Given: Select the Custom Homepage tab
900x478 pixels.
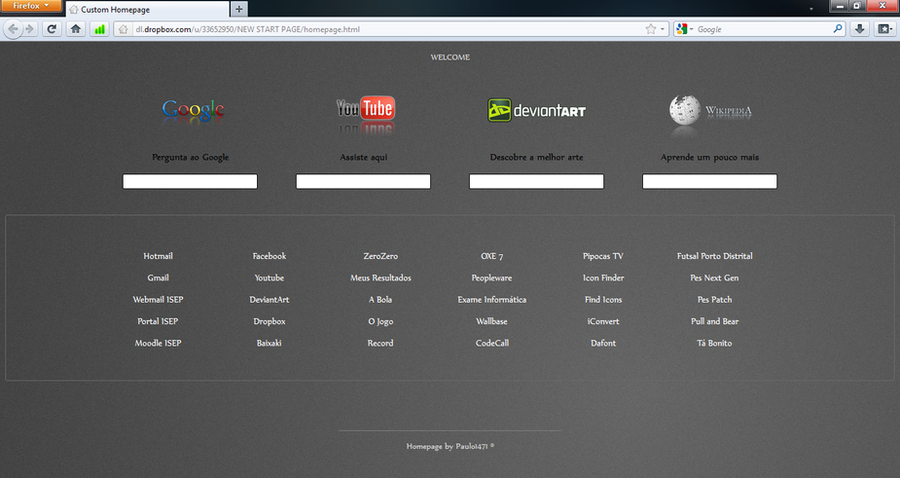Looking at the screenshot, I should click(148, 9).
